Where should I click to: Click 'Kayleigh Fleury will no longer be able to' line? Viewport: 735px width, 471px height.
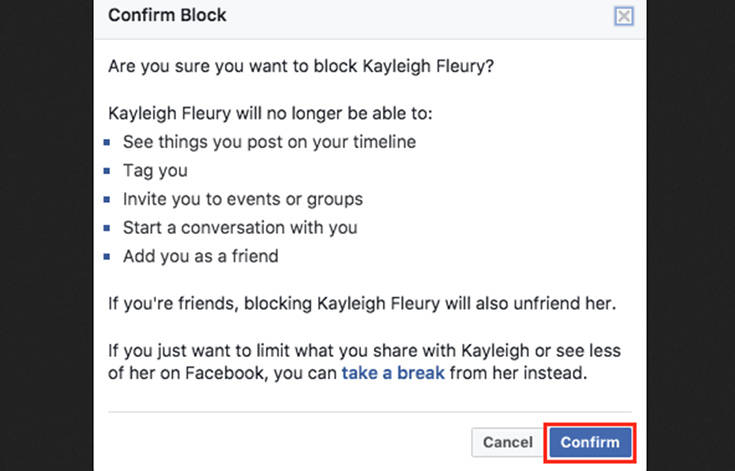[x=270, y=113]
